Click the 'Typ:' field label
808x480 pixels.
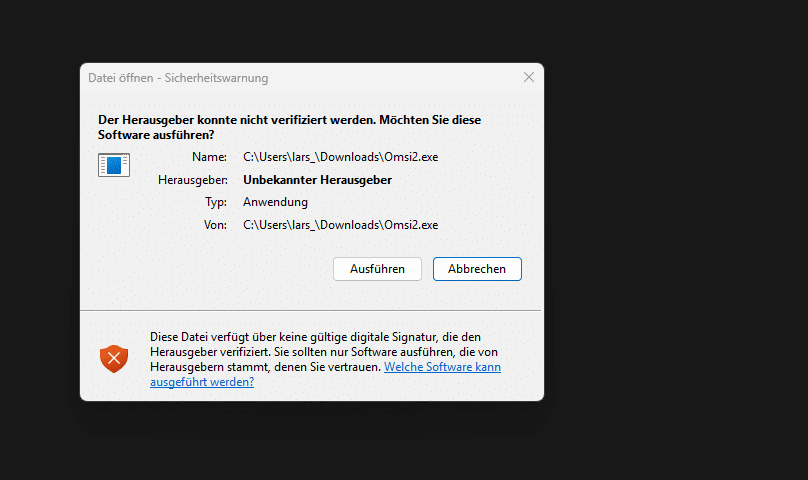pos(215,202)
